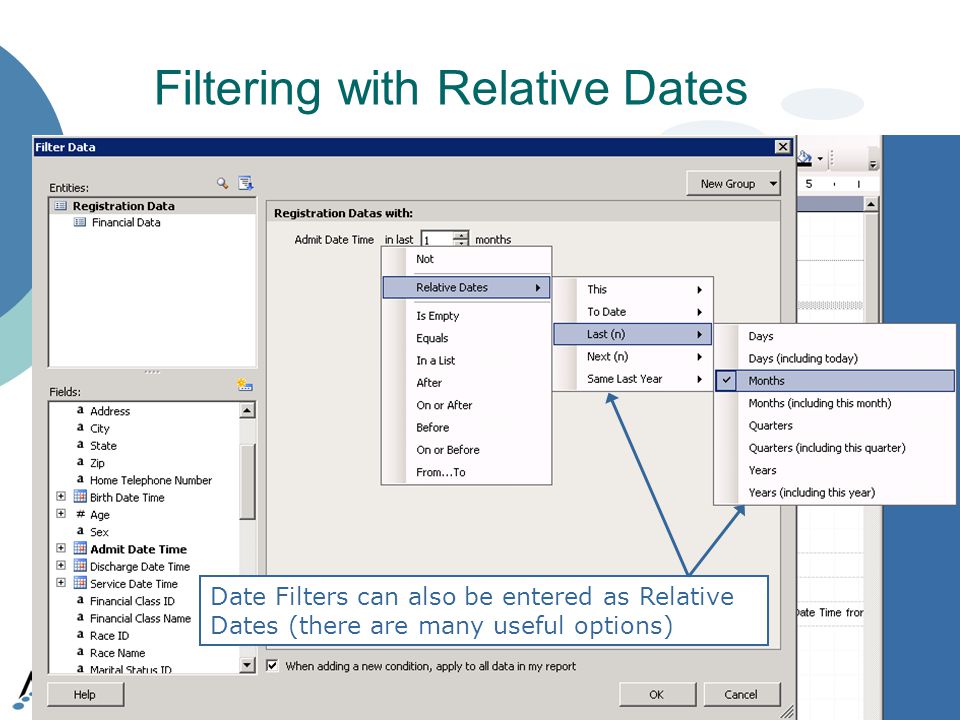
Task: Click the fill color bucket icon in background window
Action: point(805,158)
